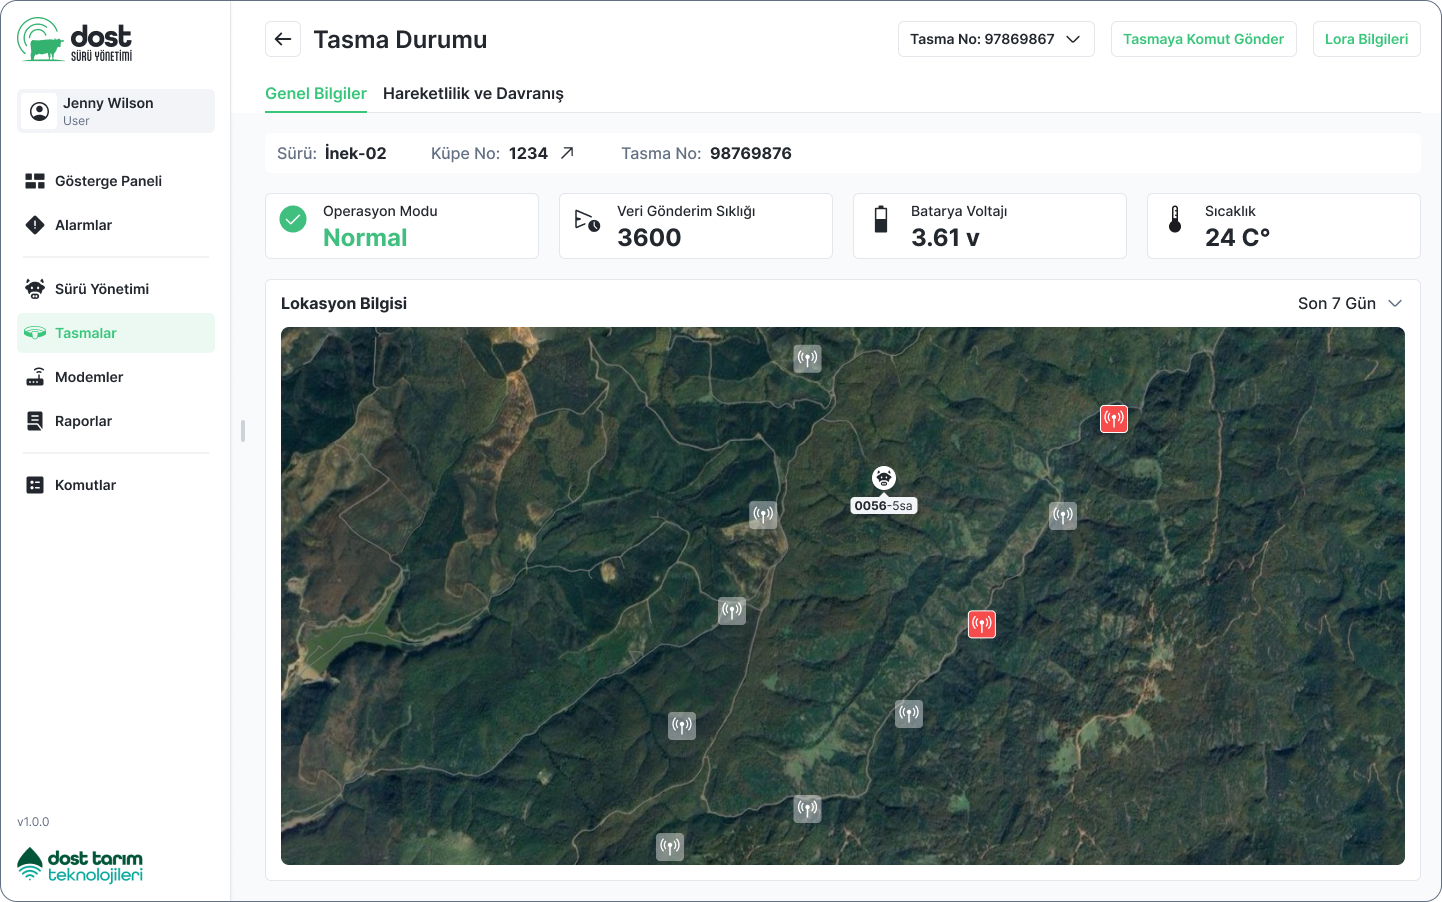Click the topmost gray antenna marker on map
Screen dimensions: 1442x902
pyautogui.click(x=808, y=358)
